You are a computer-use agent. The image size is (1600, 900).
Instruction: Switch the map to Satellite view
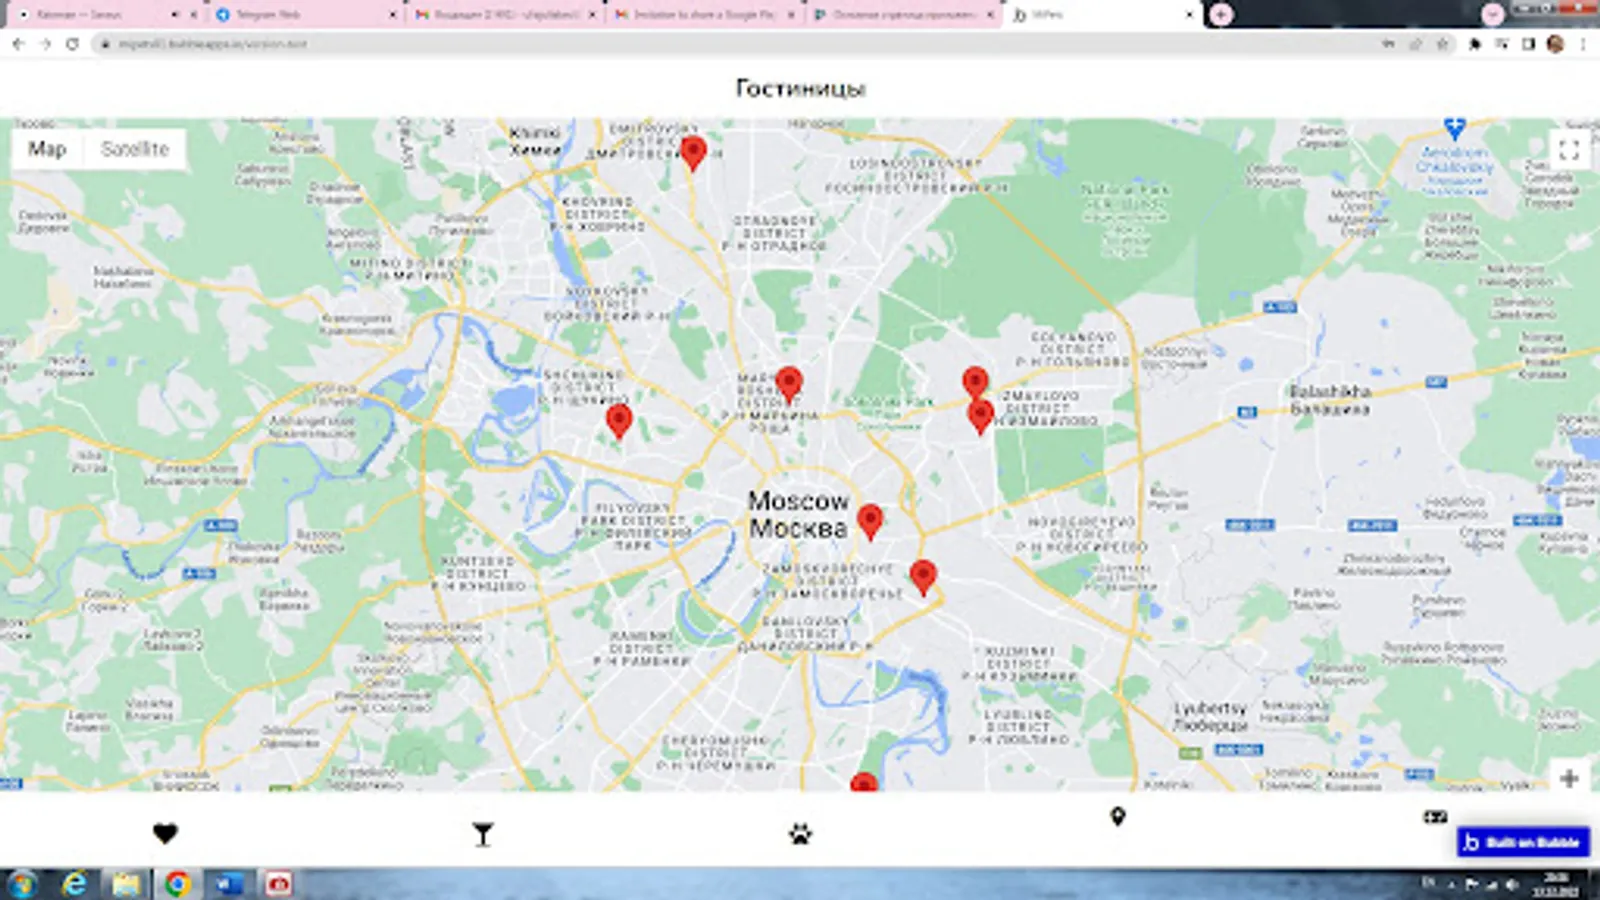(x=135, y=149)
